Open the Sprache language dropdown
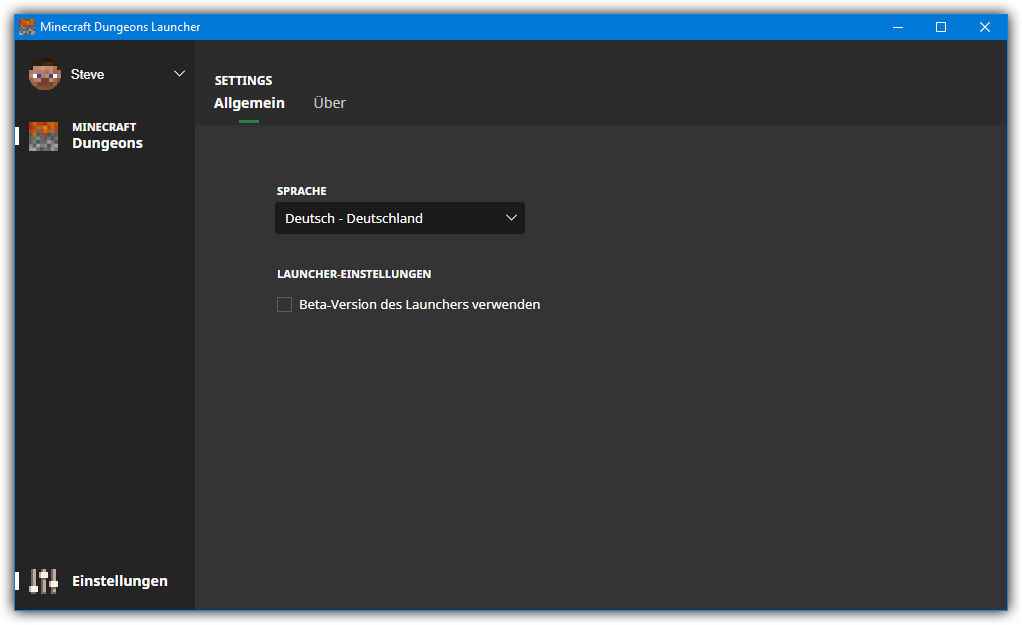The height and width of the screenshot is (625, 1022). click(400, 218)
